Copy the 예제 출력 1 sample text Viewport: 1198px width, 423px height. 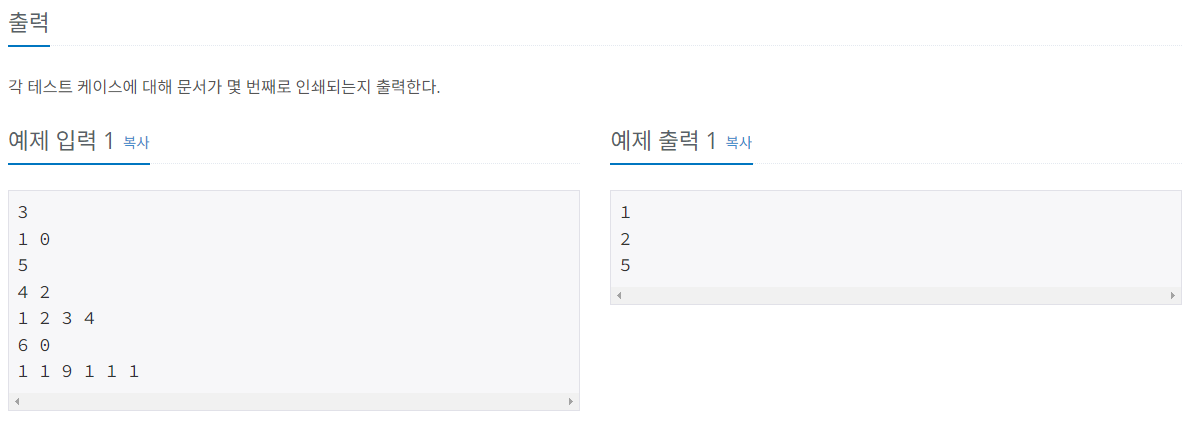(x=739, y=142)
